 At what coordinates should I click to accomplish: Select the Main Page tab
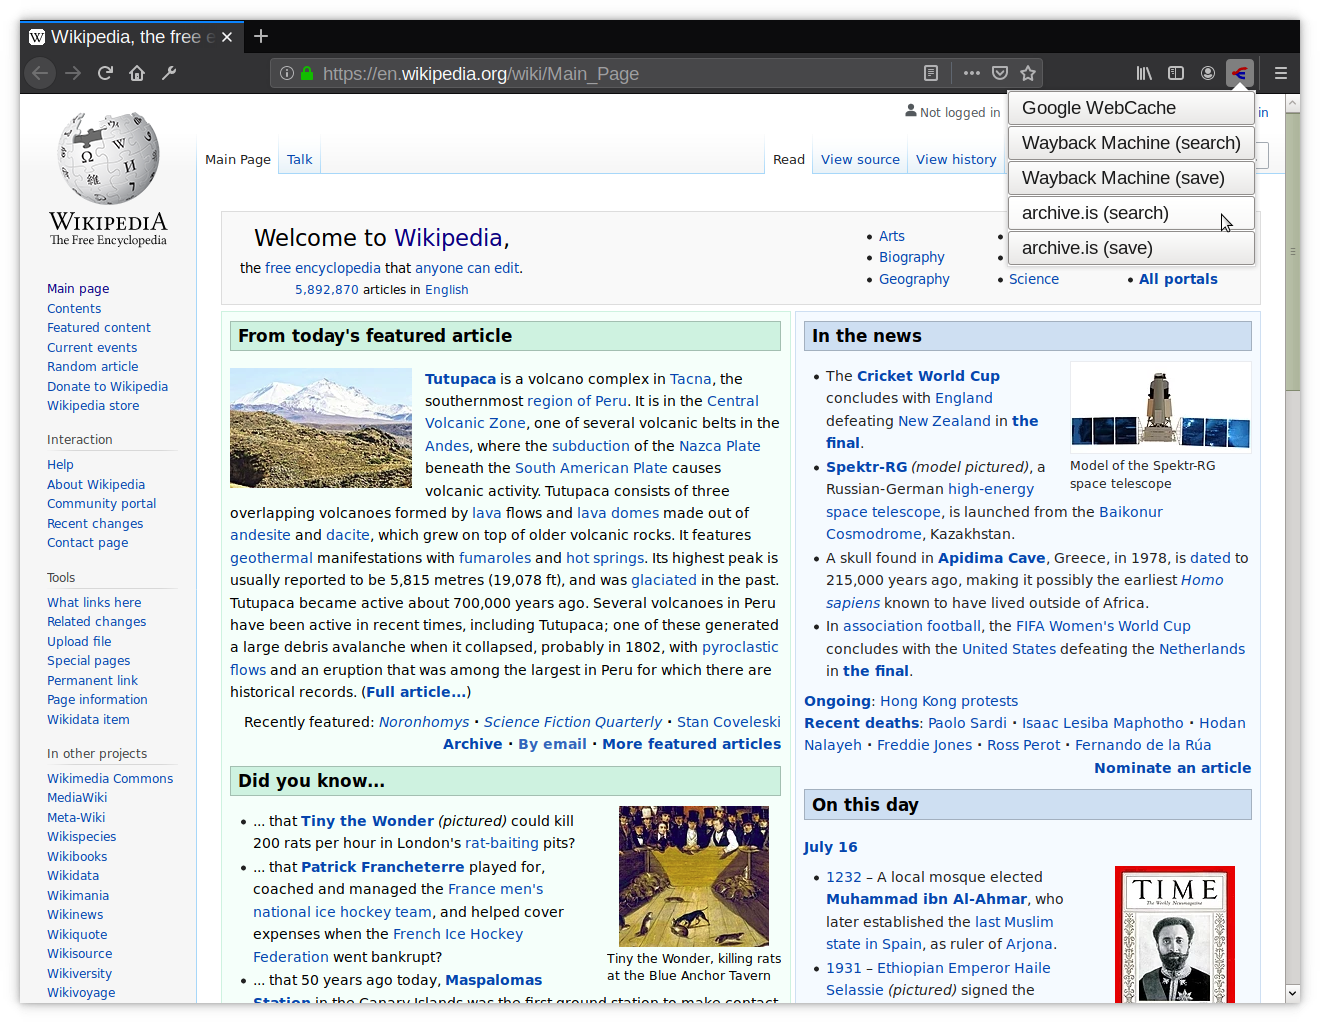238,159
